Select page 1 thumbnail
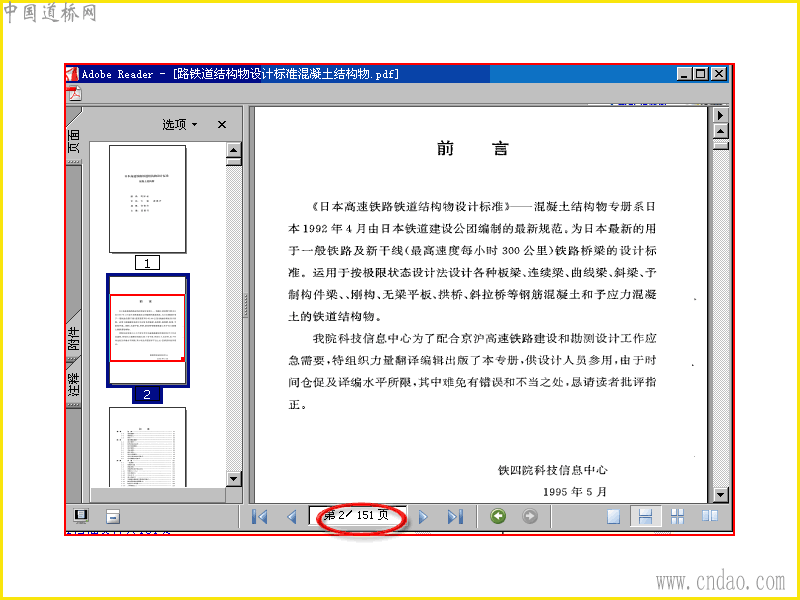This screenshot has height=600, width=800. (147, 199)
